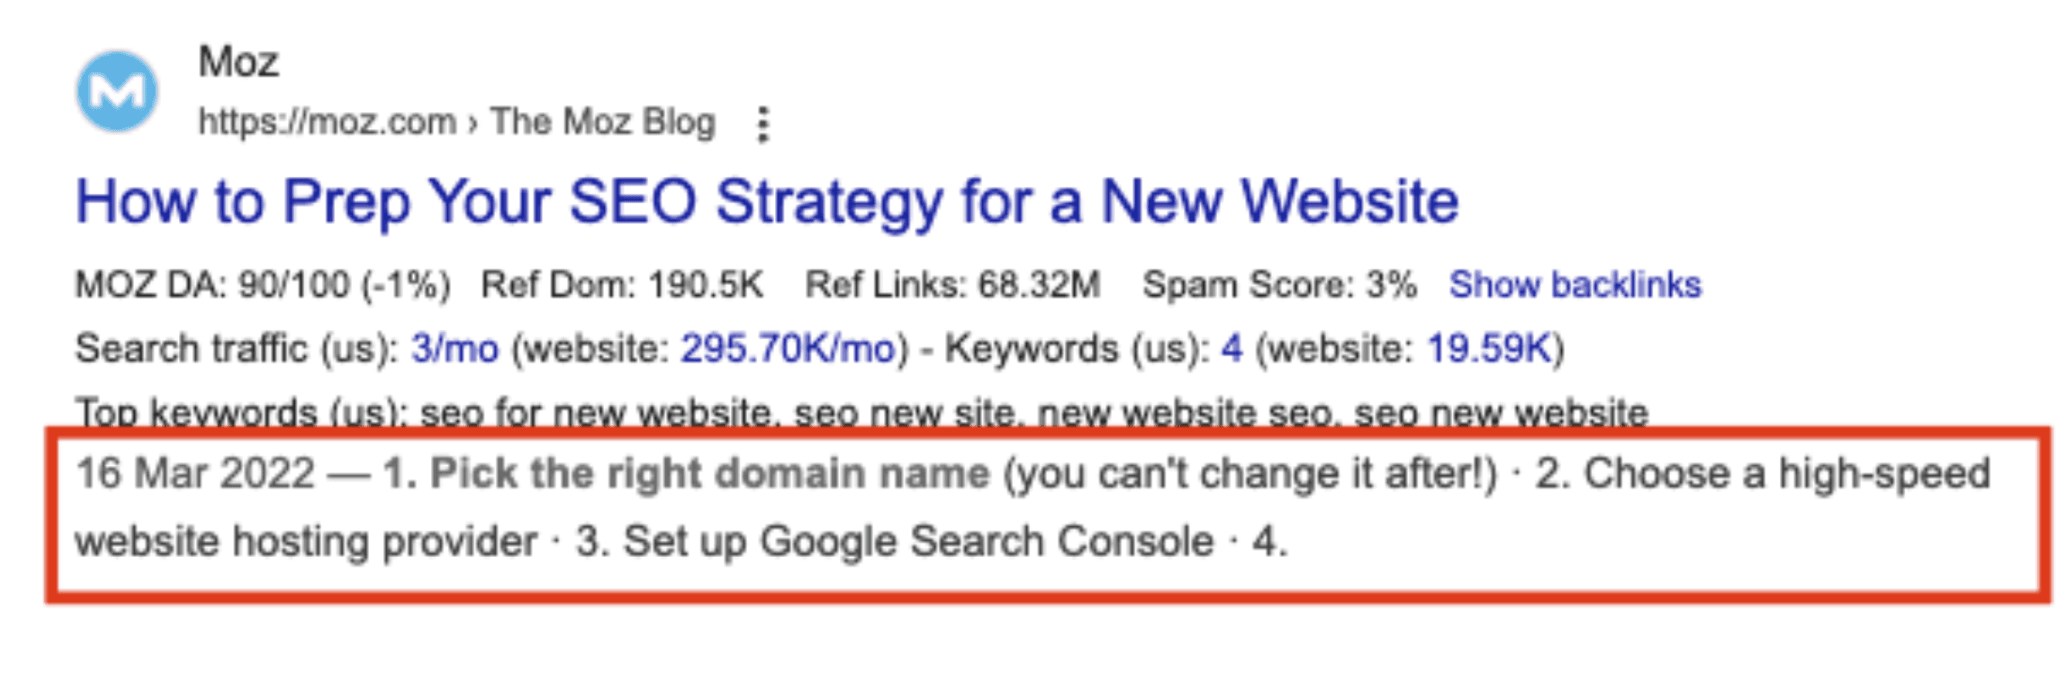Select the "4" keywords count link
The width and height of the screenshot is (2070, 676).
pos(1231,349)
